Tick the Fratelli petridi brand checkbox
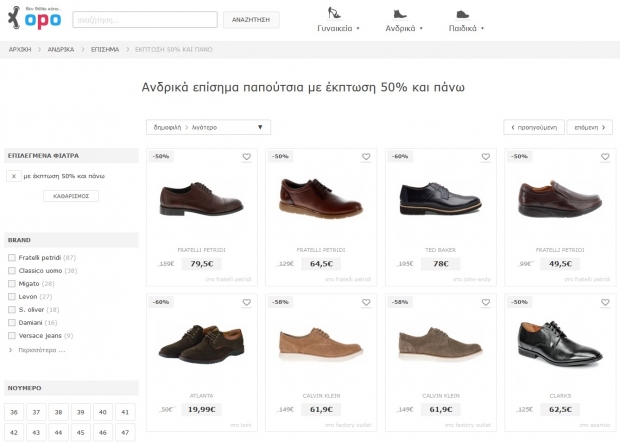This screenshot has height=444, width=620. tap(12, 258)
